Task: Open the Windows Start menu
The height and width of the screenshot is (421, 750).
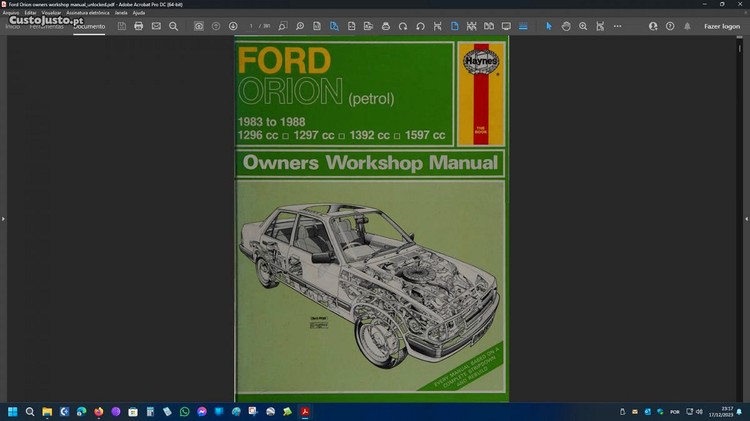Action: coord(13,411)
